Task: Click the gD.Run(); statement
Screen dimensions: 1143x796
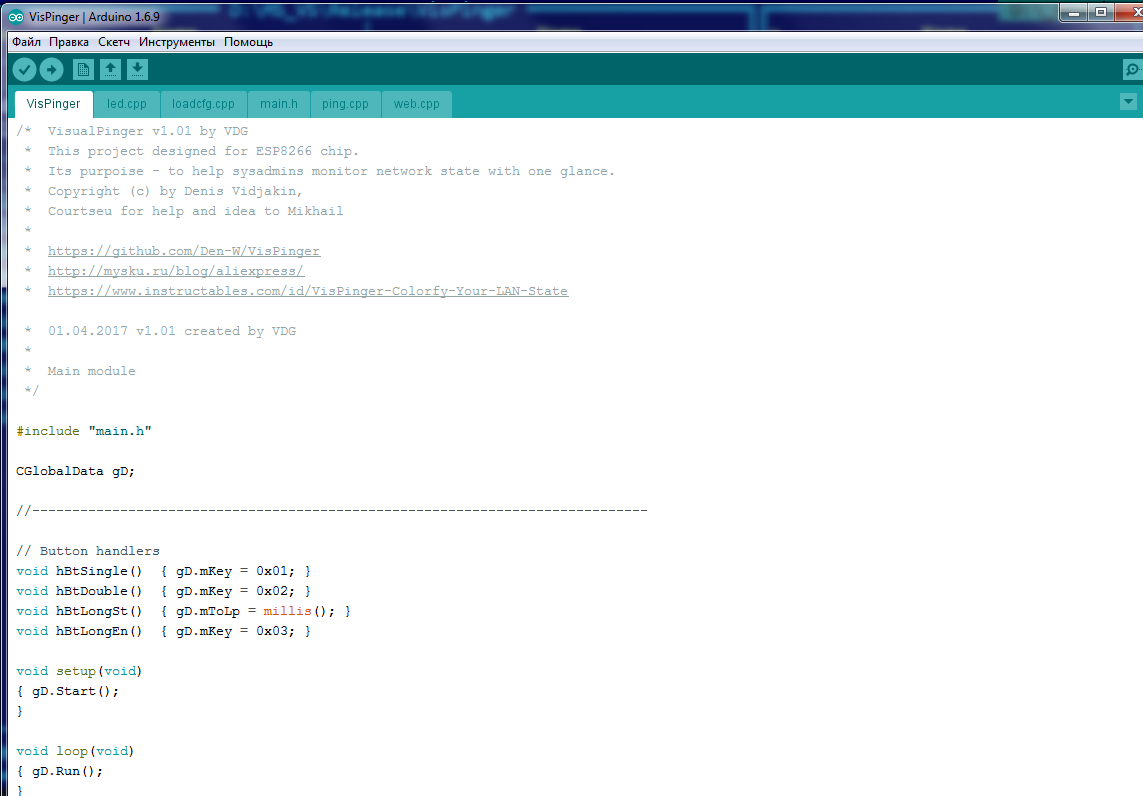Action: tap(67, 771)
